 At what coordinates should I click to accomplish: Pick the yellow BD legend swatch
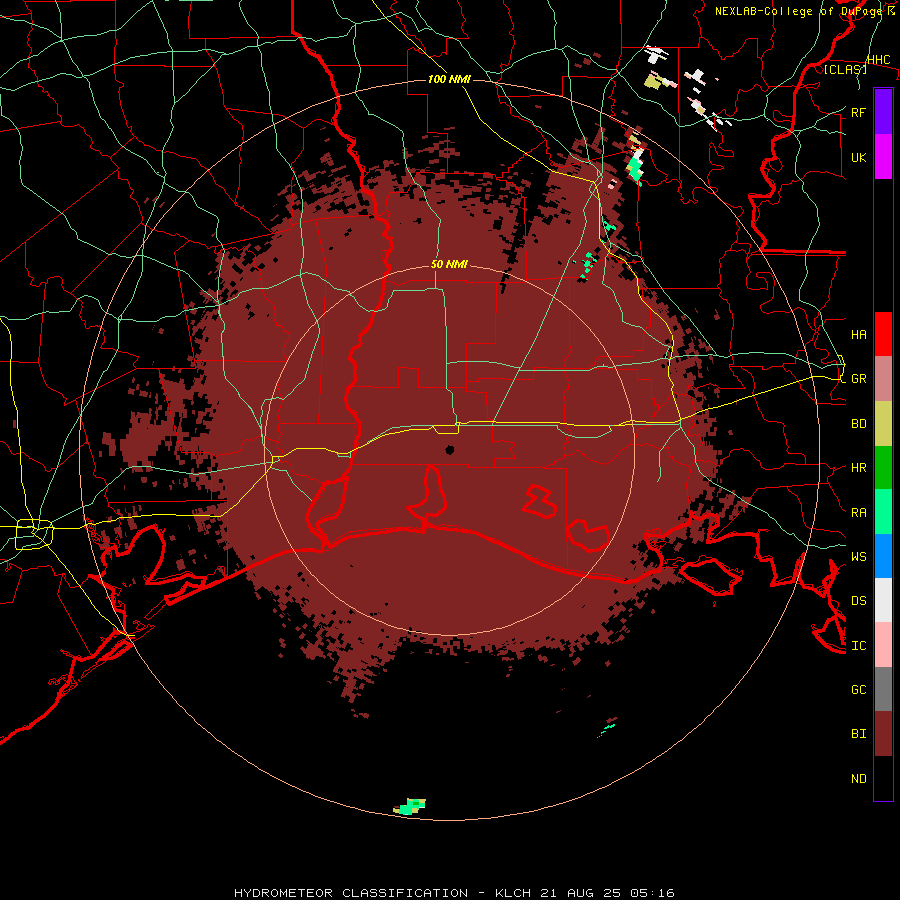point(883,423)
